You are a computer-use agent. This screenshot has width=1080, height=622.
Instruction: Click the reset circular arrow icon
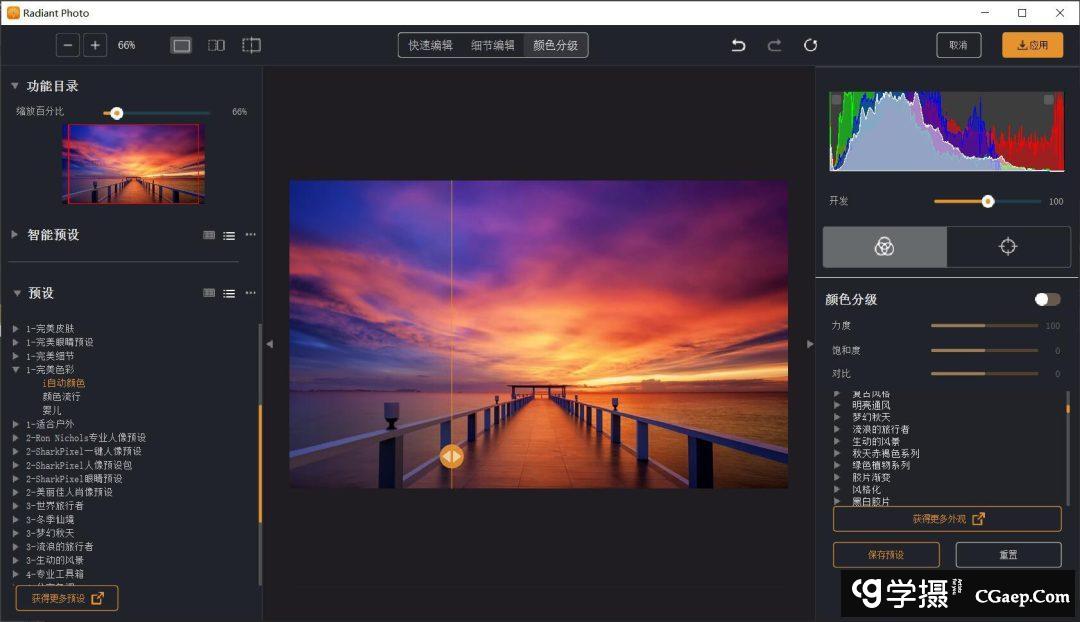(x=811, y=45)
